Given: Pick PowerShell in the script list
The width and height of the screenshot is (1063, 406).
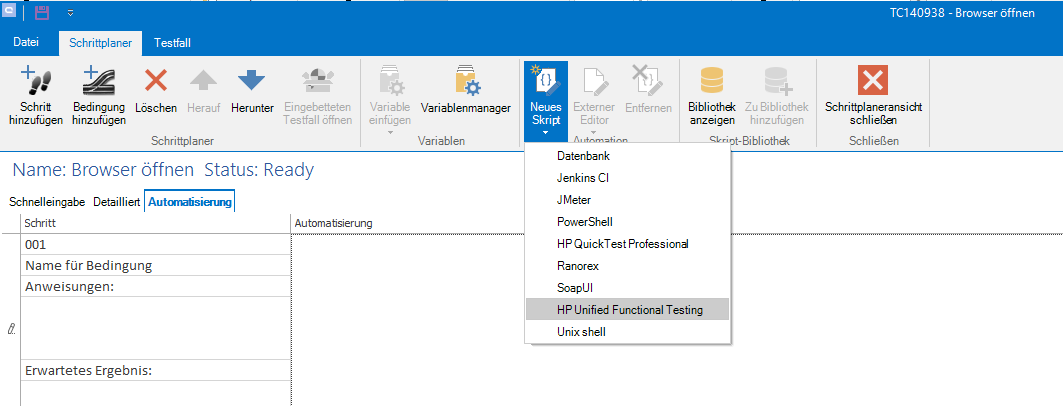Looking at the screenshot, I should pos(585,222).
